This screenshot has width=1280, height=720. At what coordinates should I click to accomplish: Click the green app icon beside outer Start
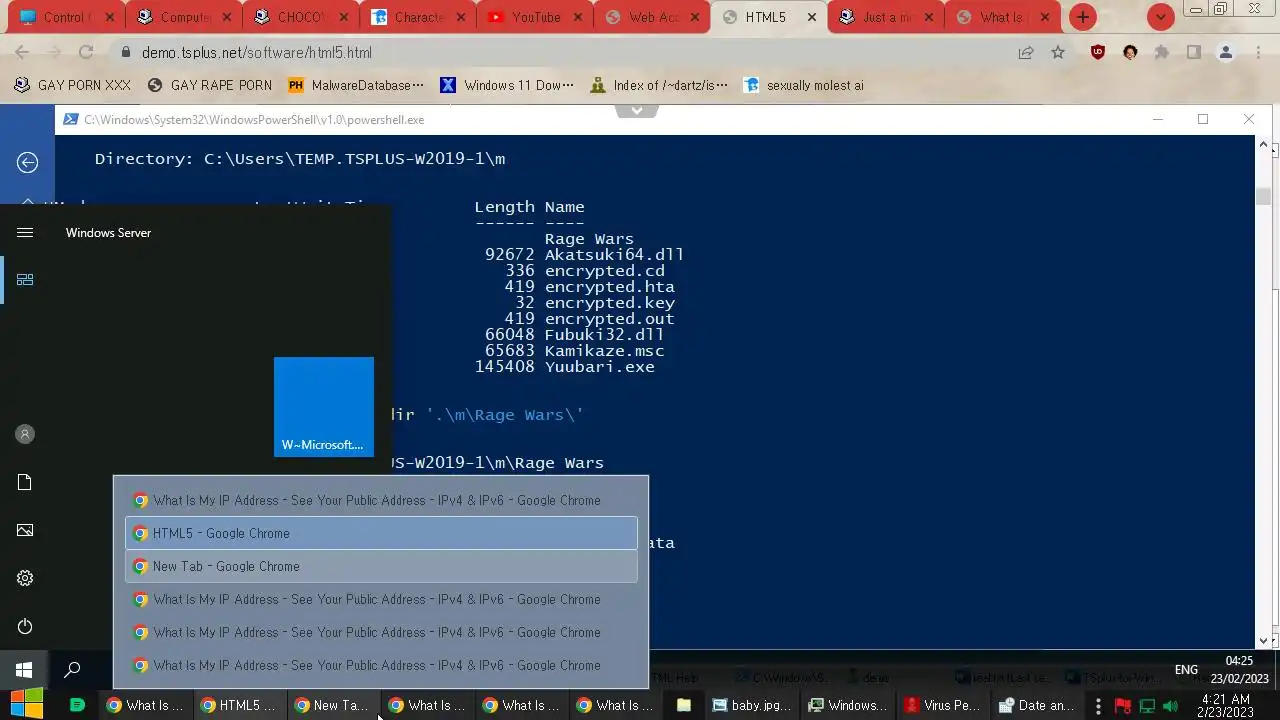[77, 705]
